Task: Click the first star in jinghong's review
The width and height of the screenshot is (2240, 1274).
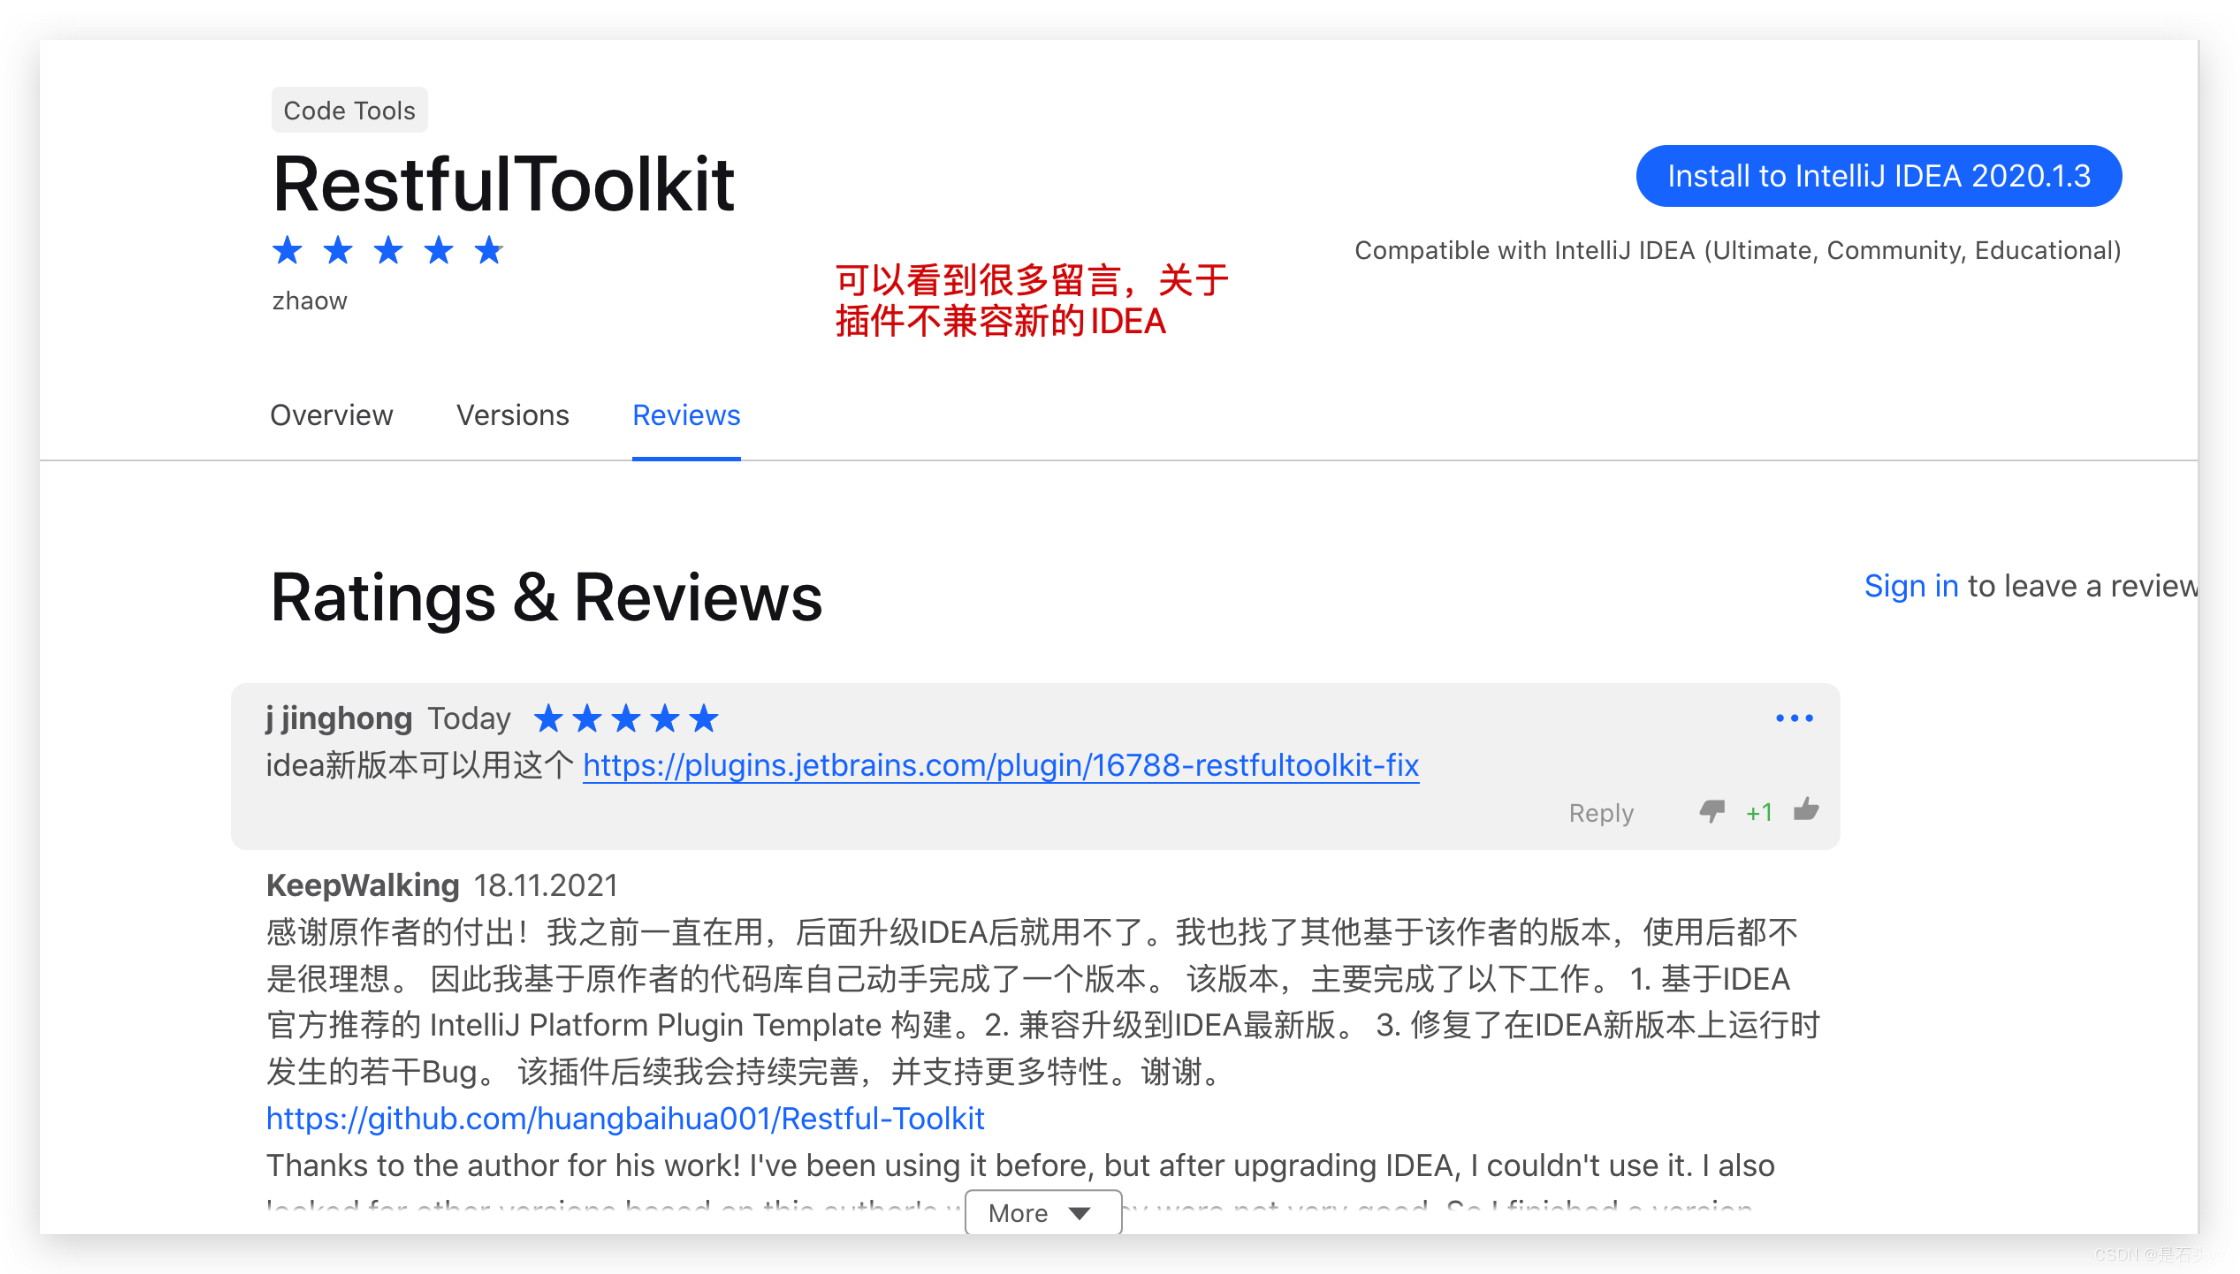Action: pyautogui.click(x=548, y=718)
